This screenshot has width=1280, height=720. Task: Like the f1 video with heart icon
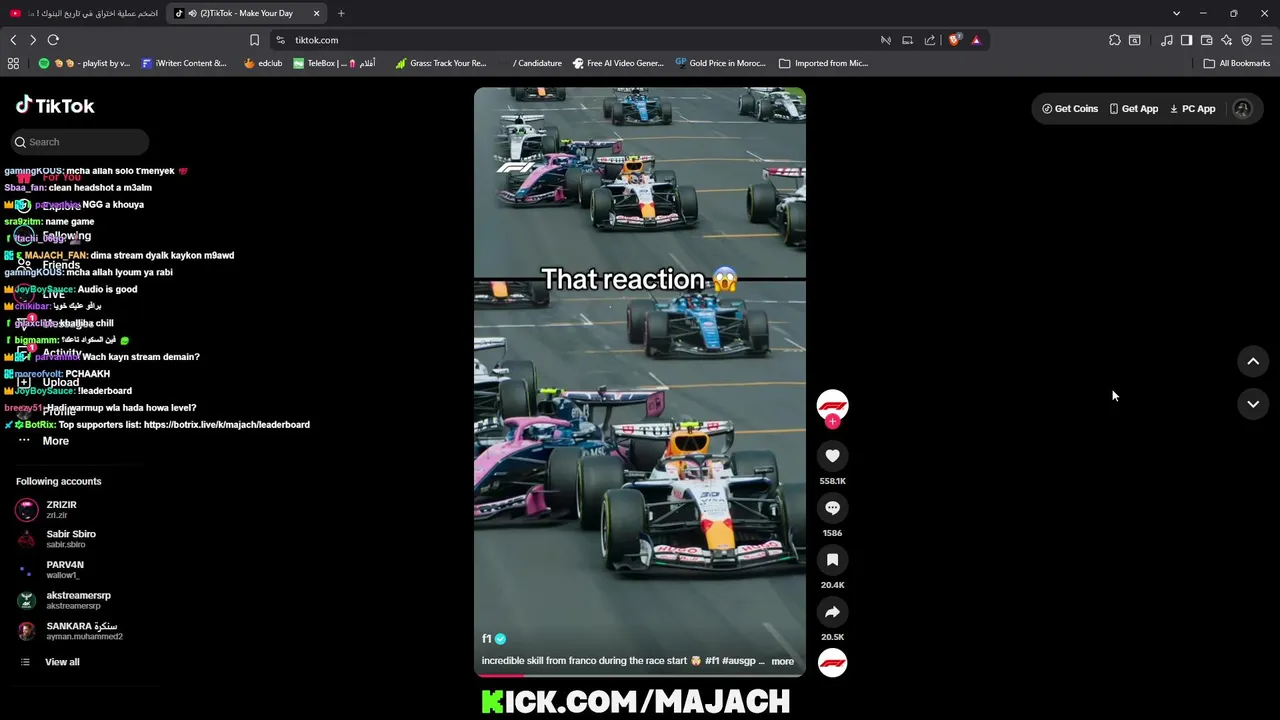[832, 456]
